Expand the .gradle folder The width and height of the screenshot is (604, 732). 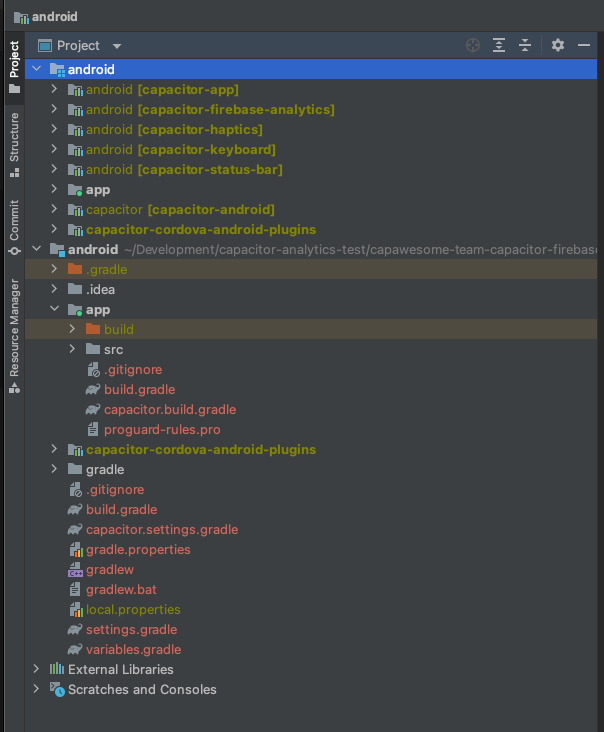click(x=54, y=269)
